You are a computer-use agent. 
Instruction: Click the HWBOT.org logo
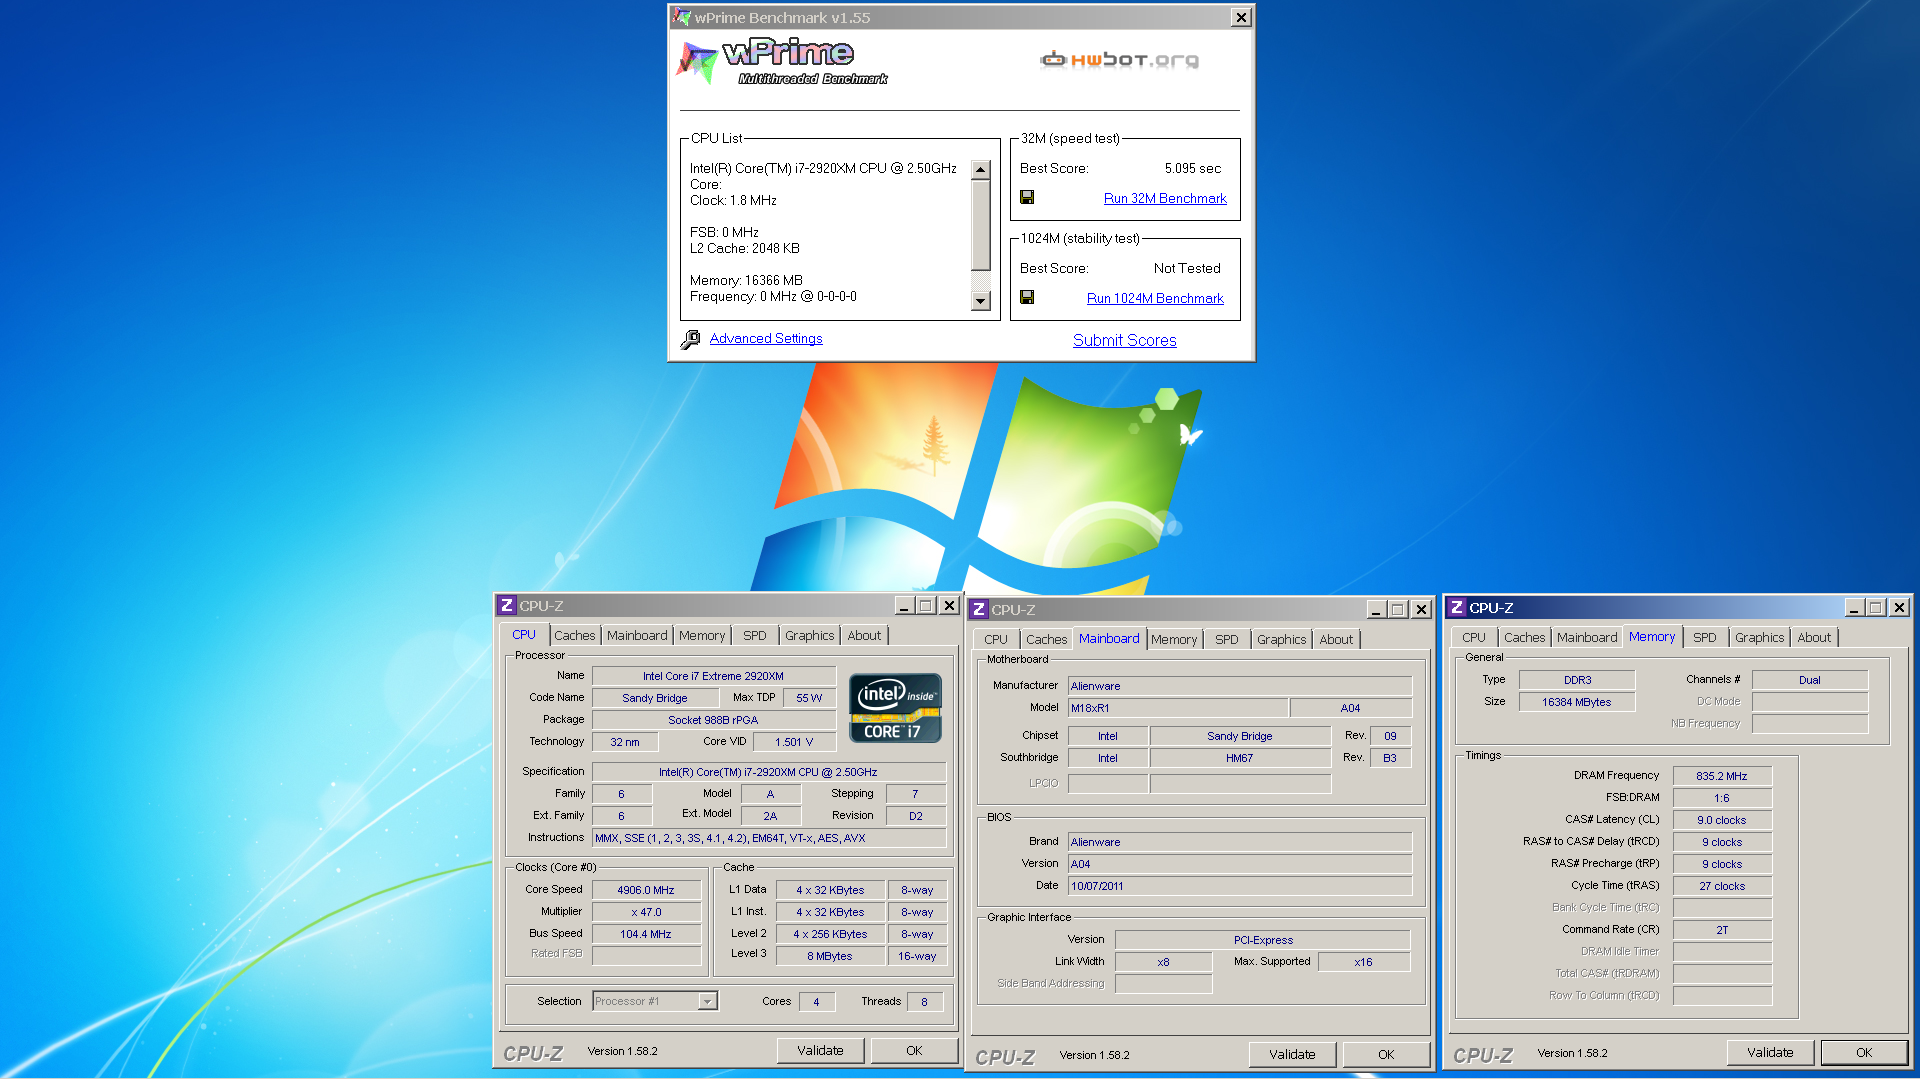[x=1119, y=60]
